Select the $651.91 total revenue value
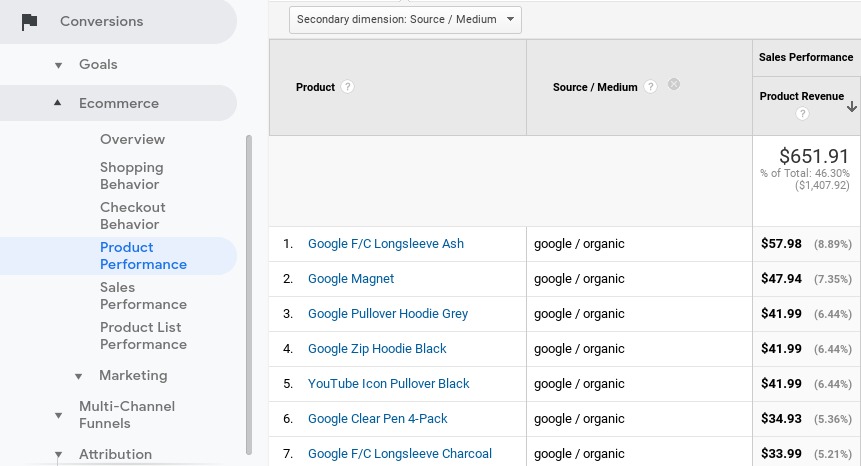This screenshot has height=466, width=861. 814,156
